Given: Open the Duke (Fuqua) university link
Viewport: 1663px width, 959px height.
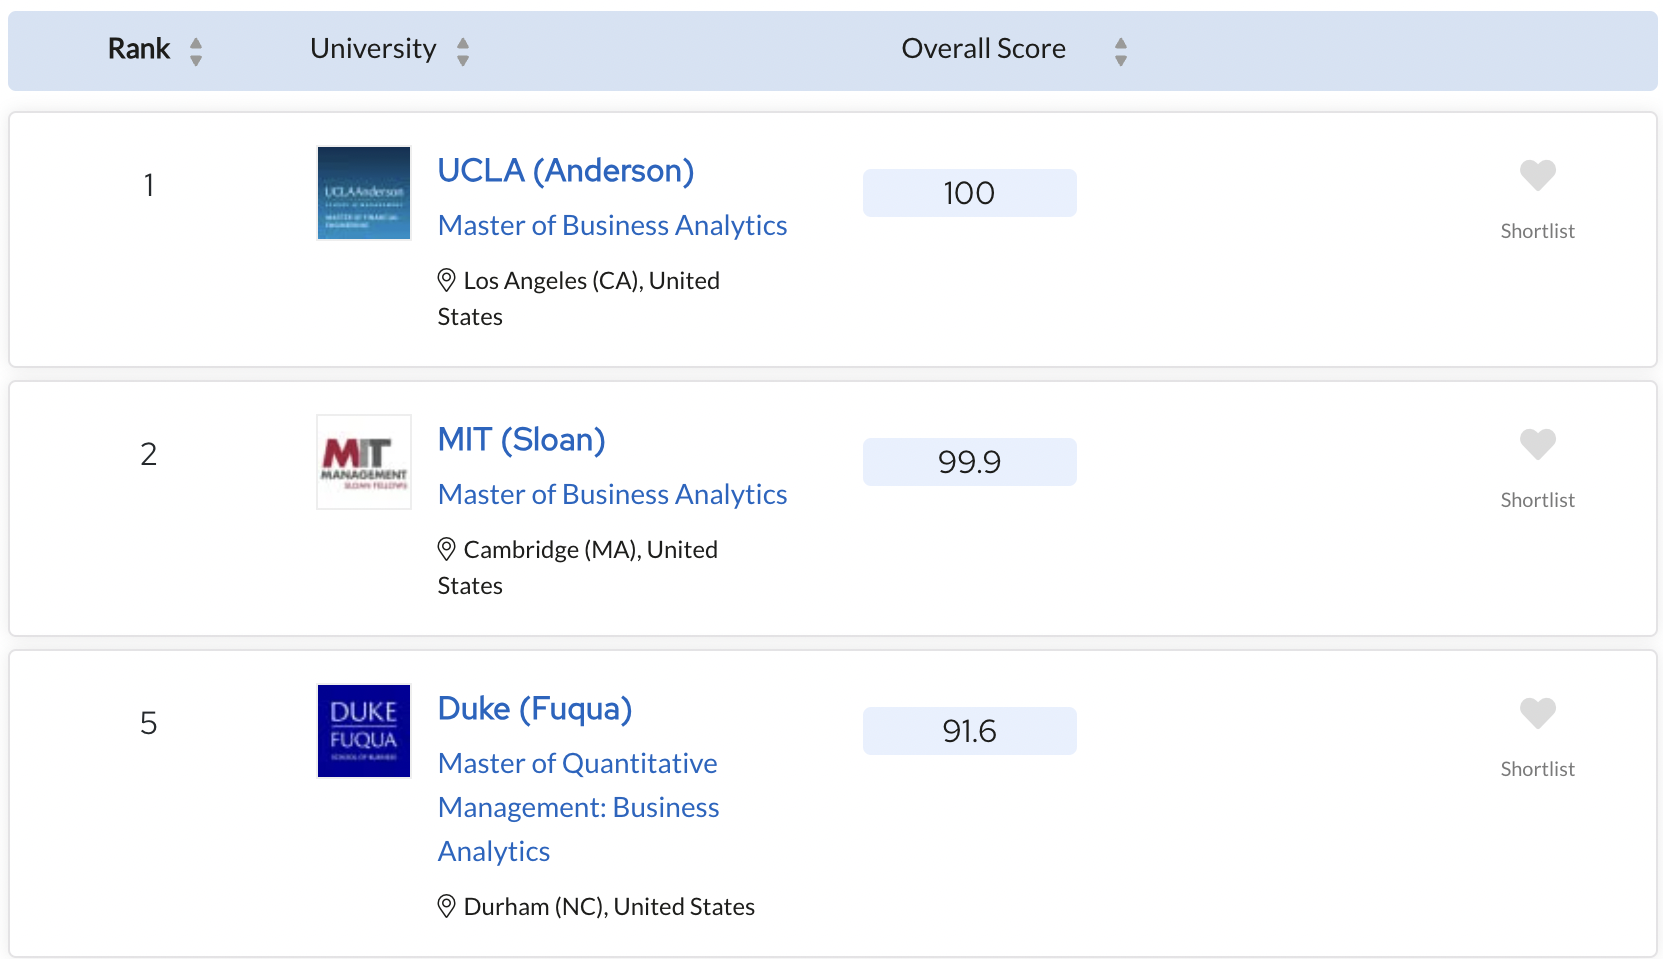Looking at the screenshot, I should (x=535, y=709).
